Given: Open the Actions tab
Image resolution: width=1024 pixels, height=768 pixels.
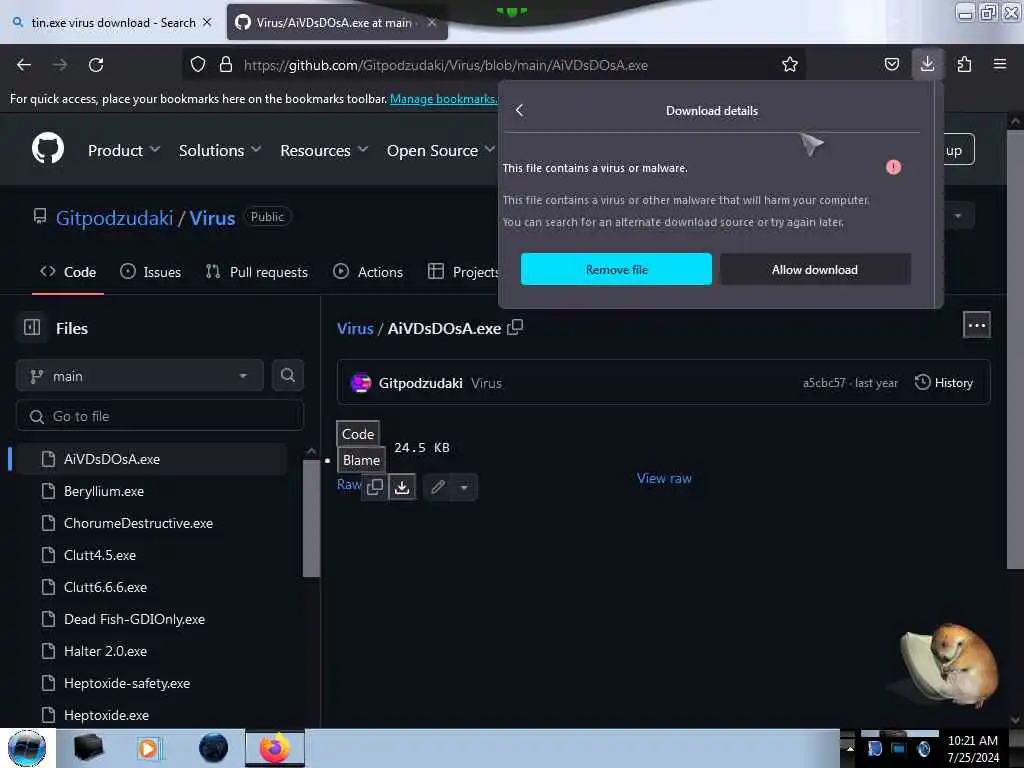Looking at the screenshot, I should 368,272.
